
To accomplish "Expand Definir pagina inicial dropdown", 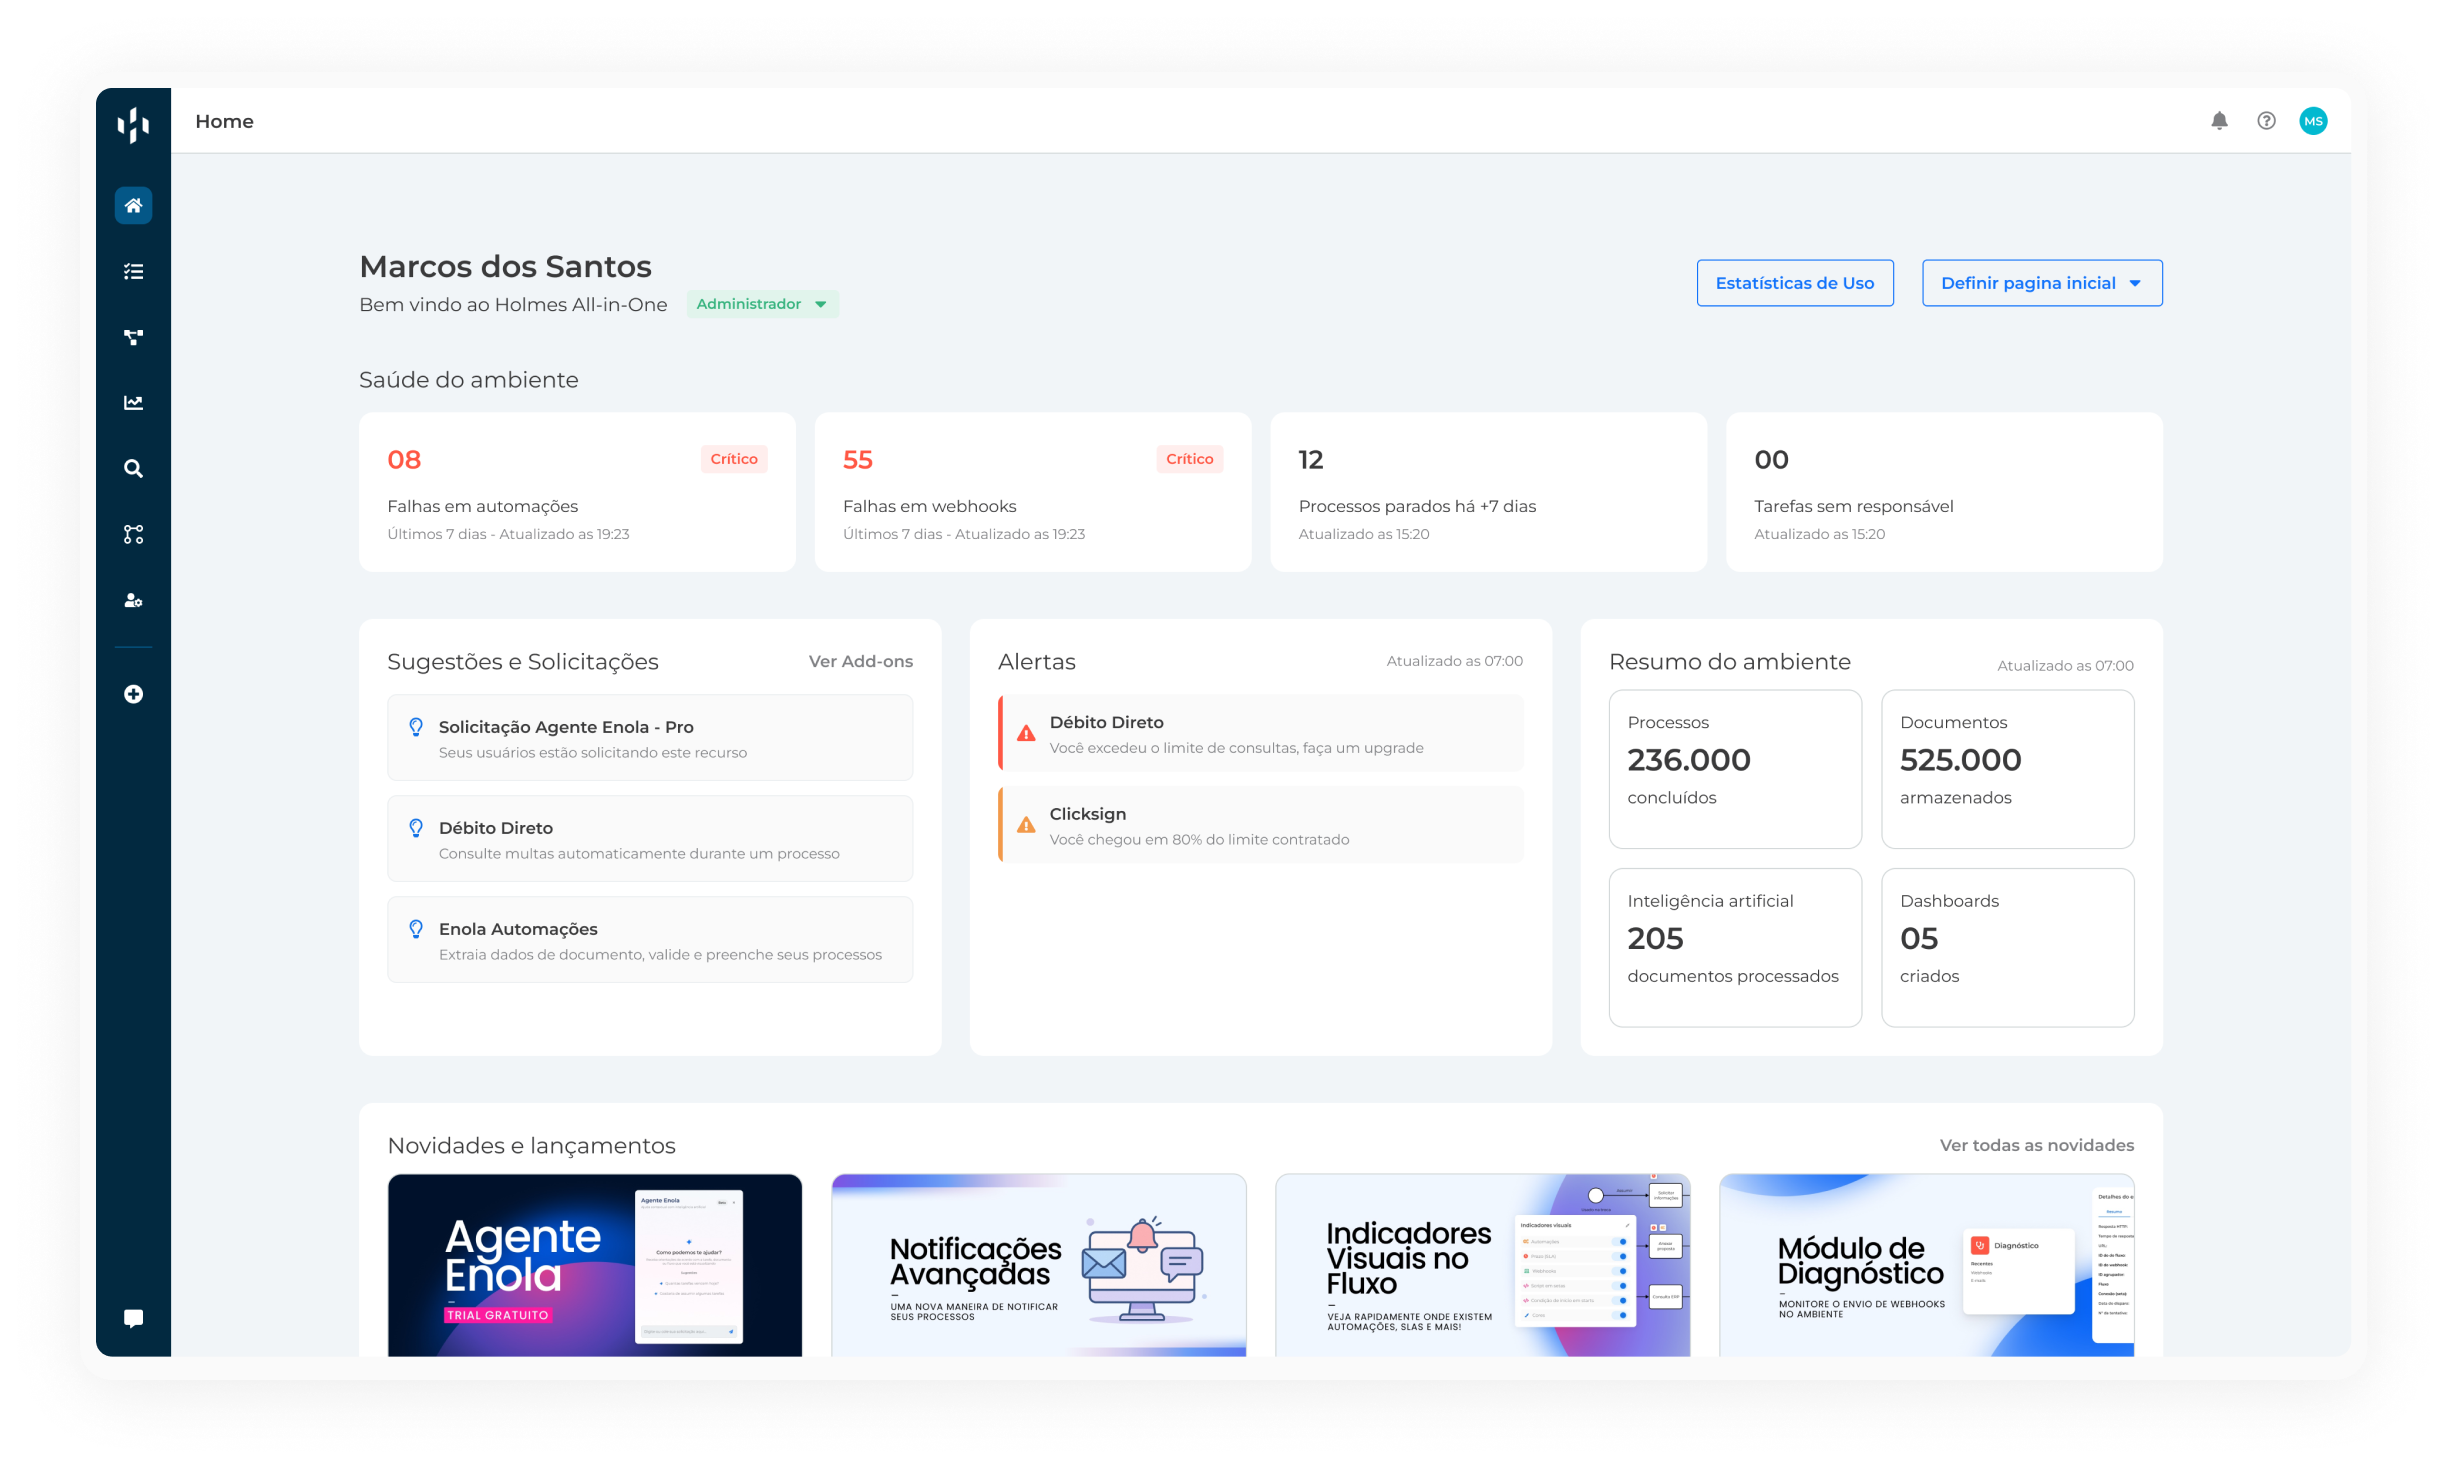I will [2041, 283].
